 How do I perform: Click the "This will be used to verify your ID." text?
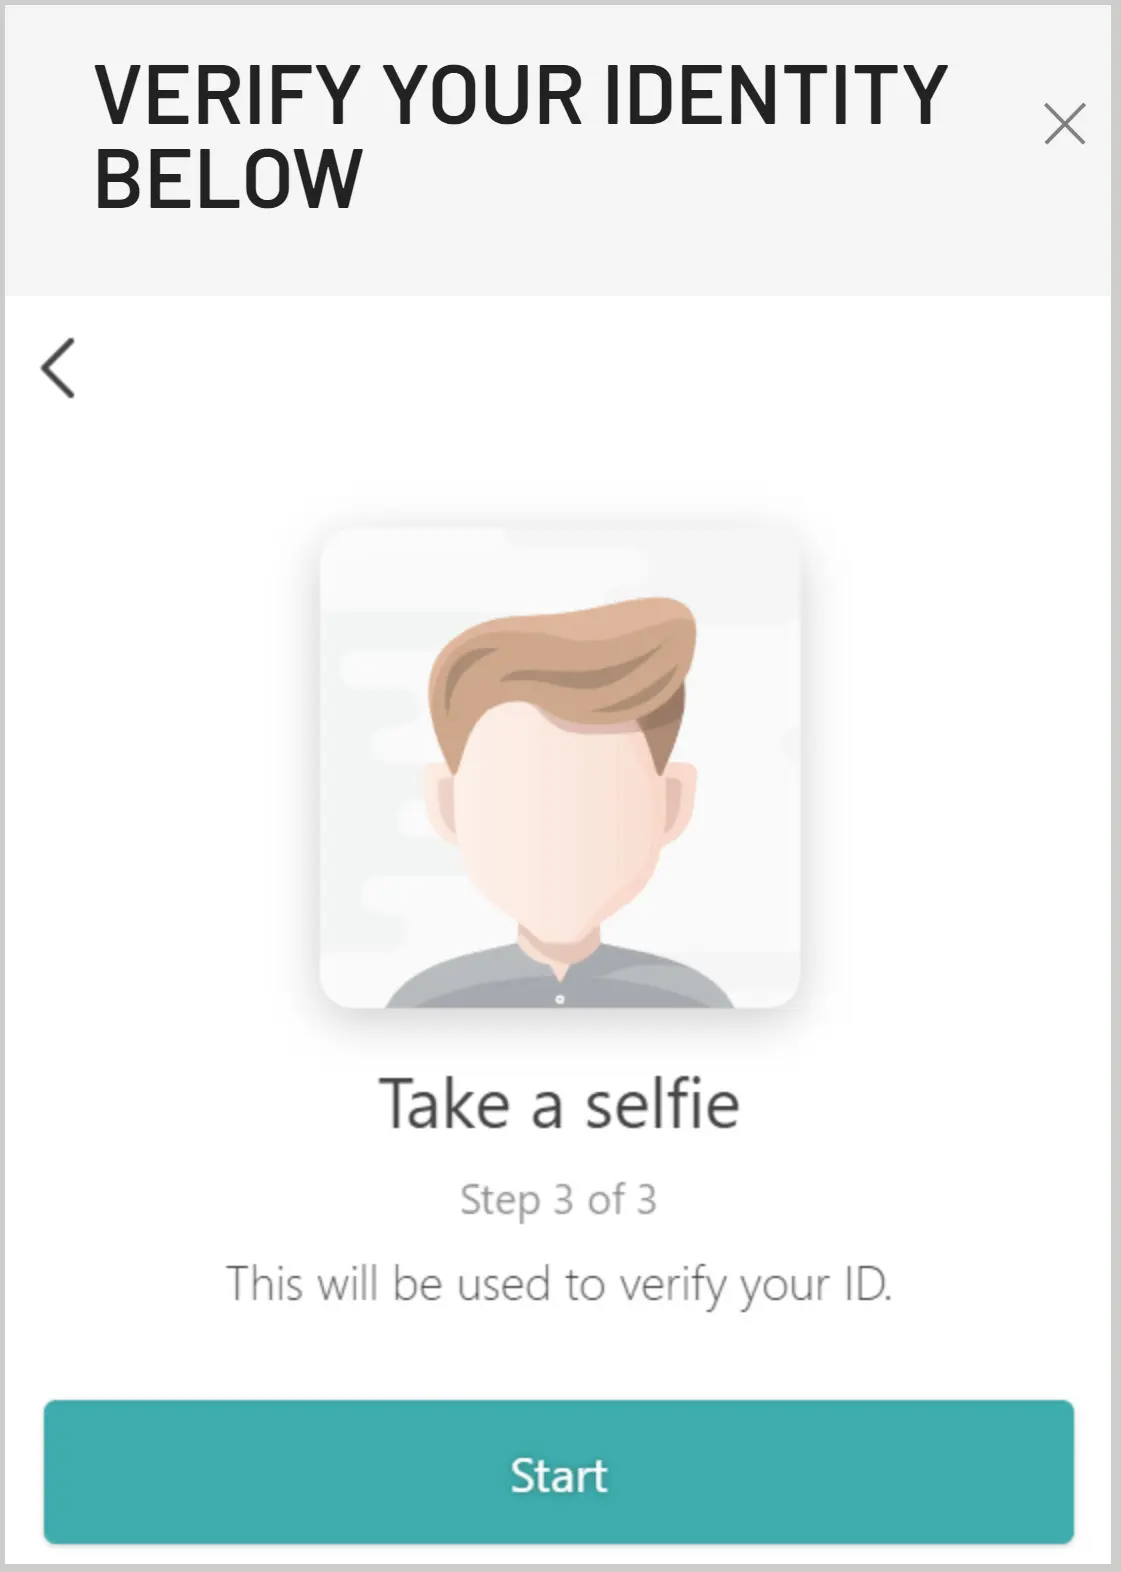click(558, 1284)
